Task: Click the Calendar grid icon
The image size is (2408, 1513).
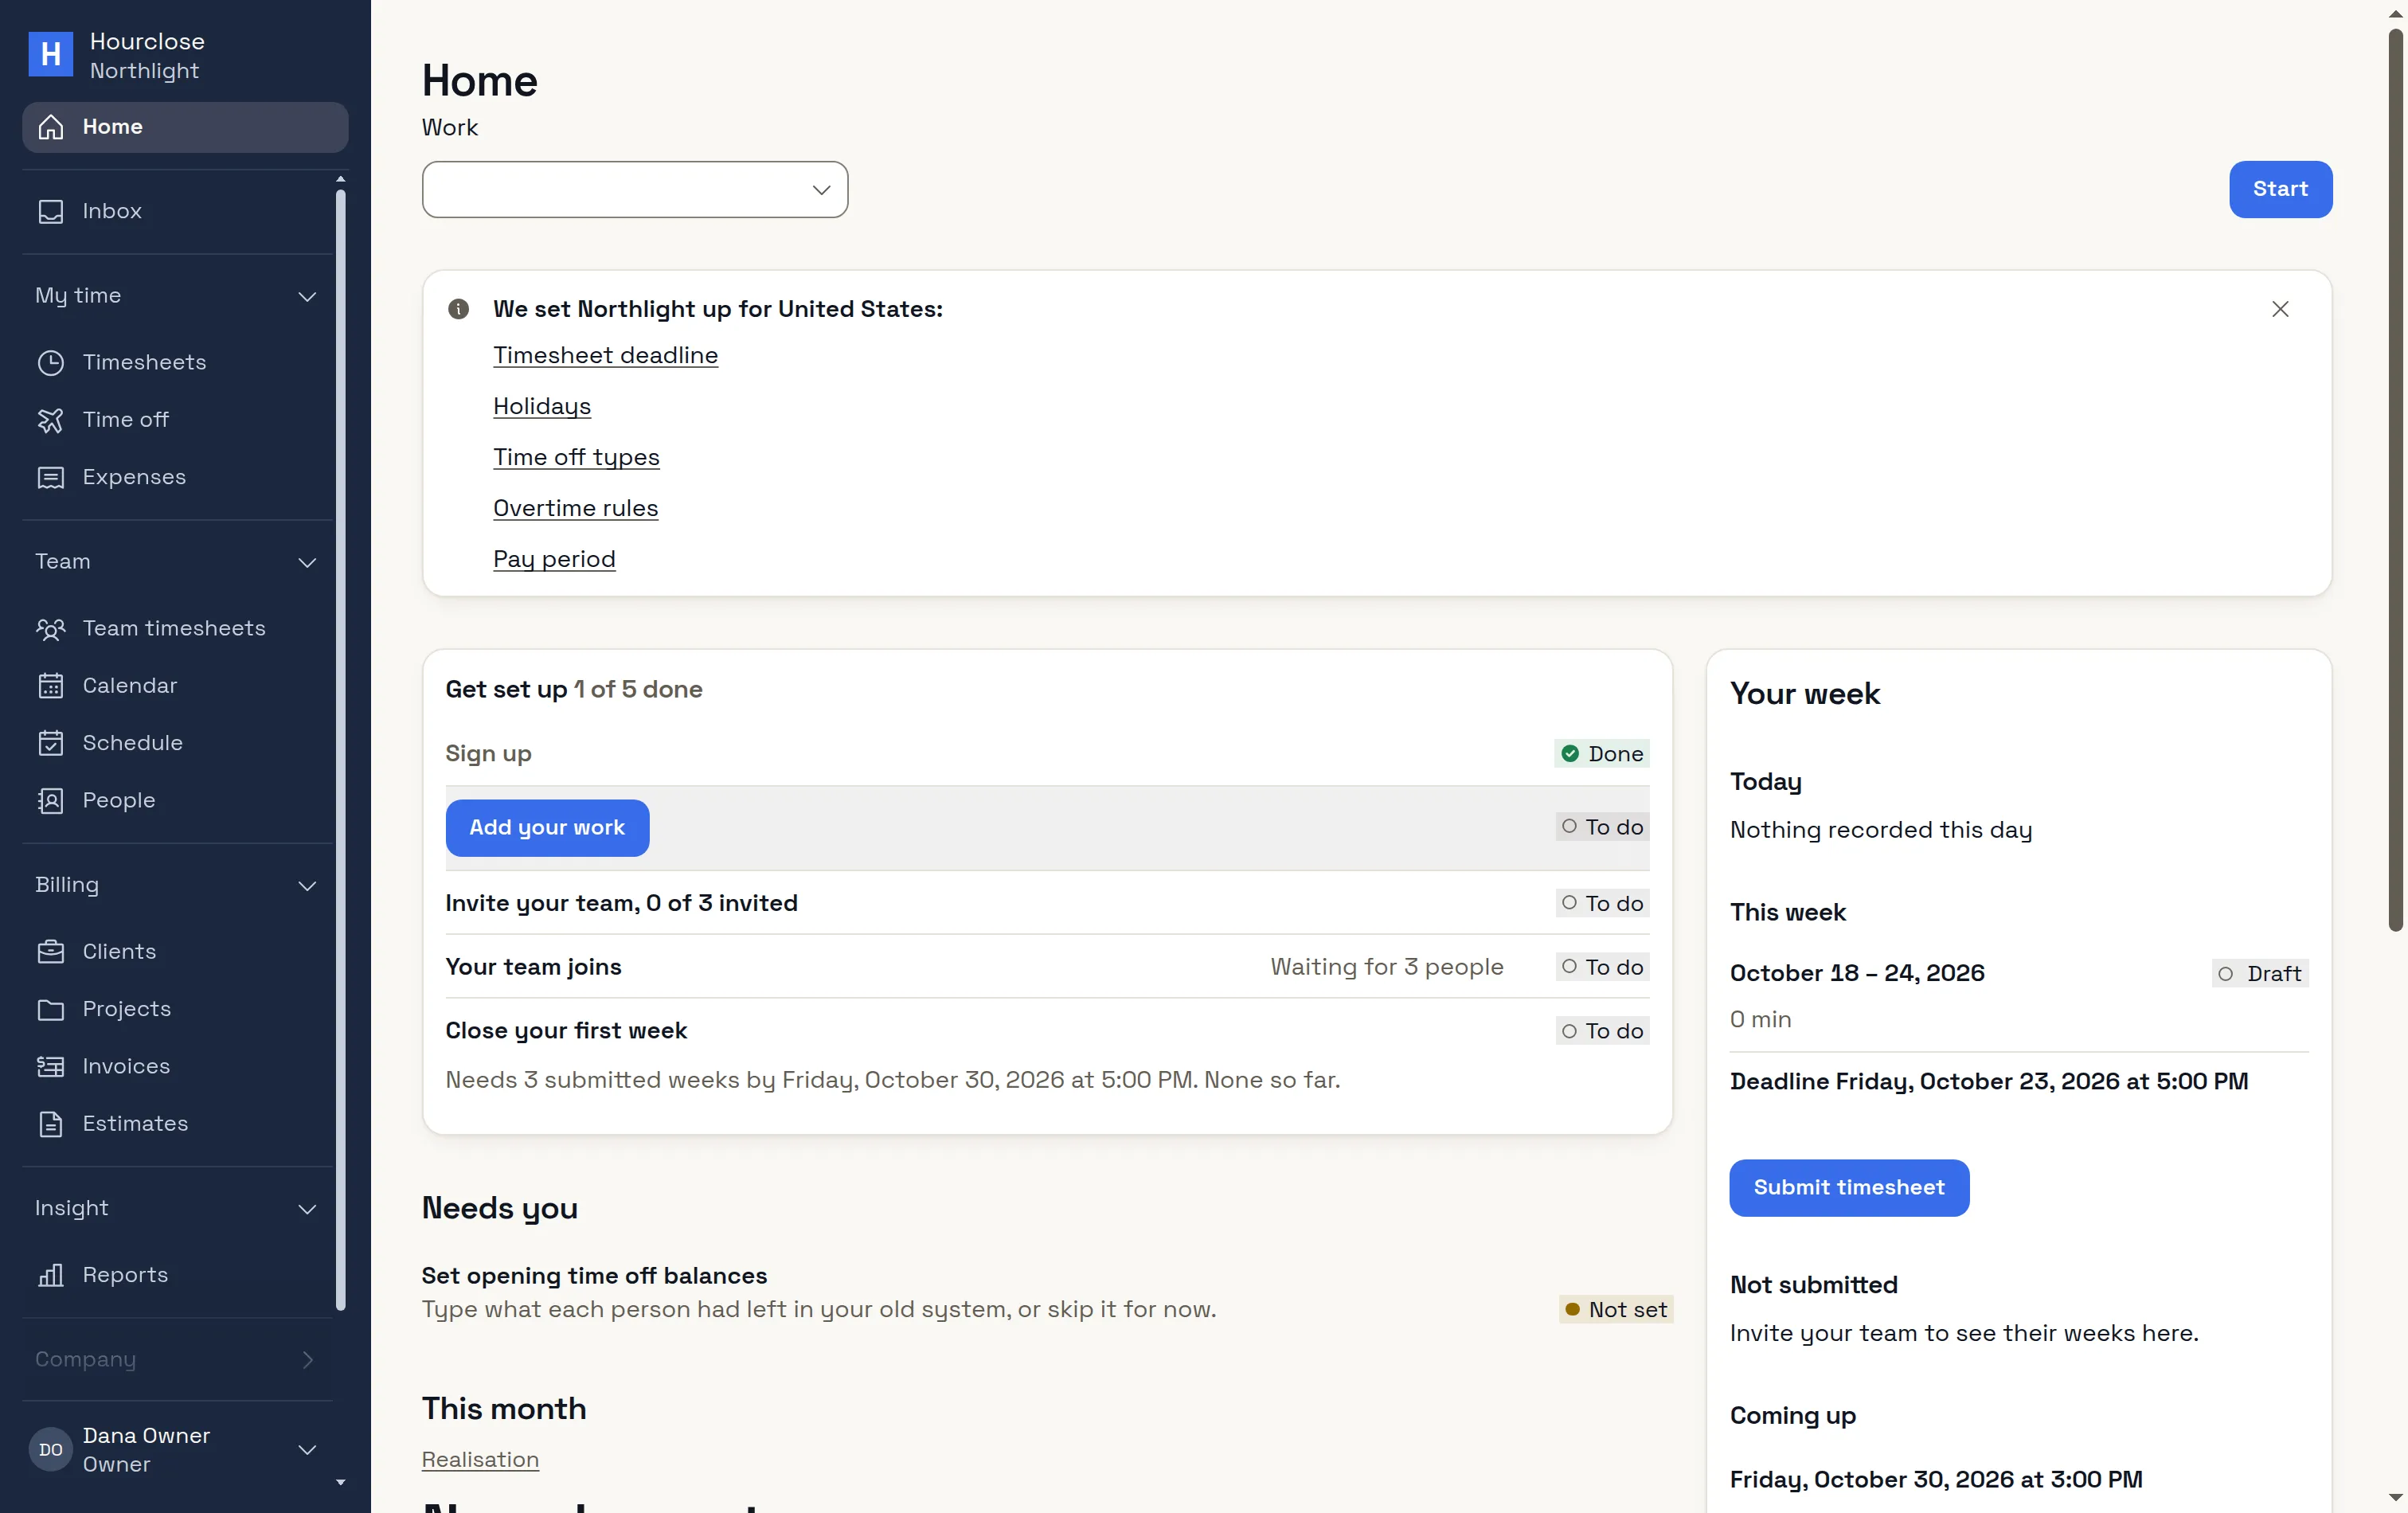Action: (50, 686)
